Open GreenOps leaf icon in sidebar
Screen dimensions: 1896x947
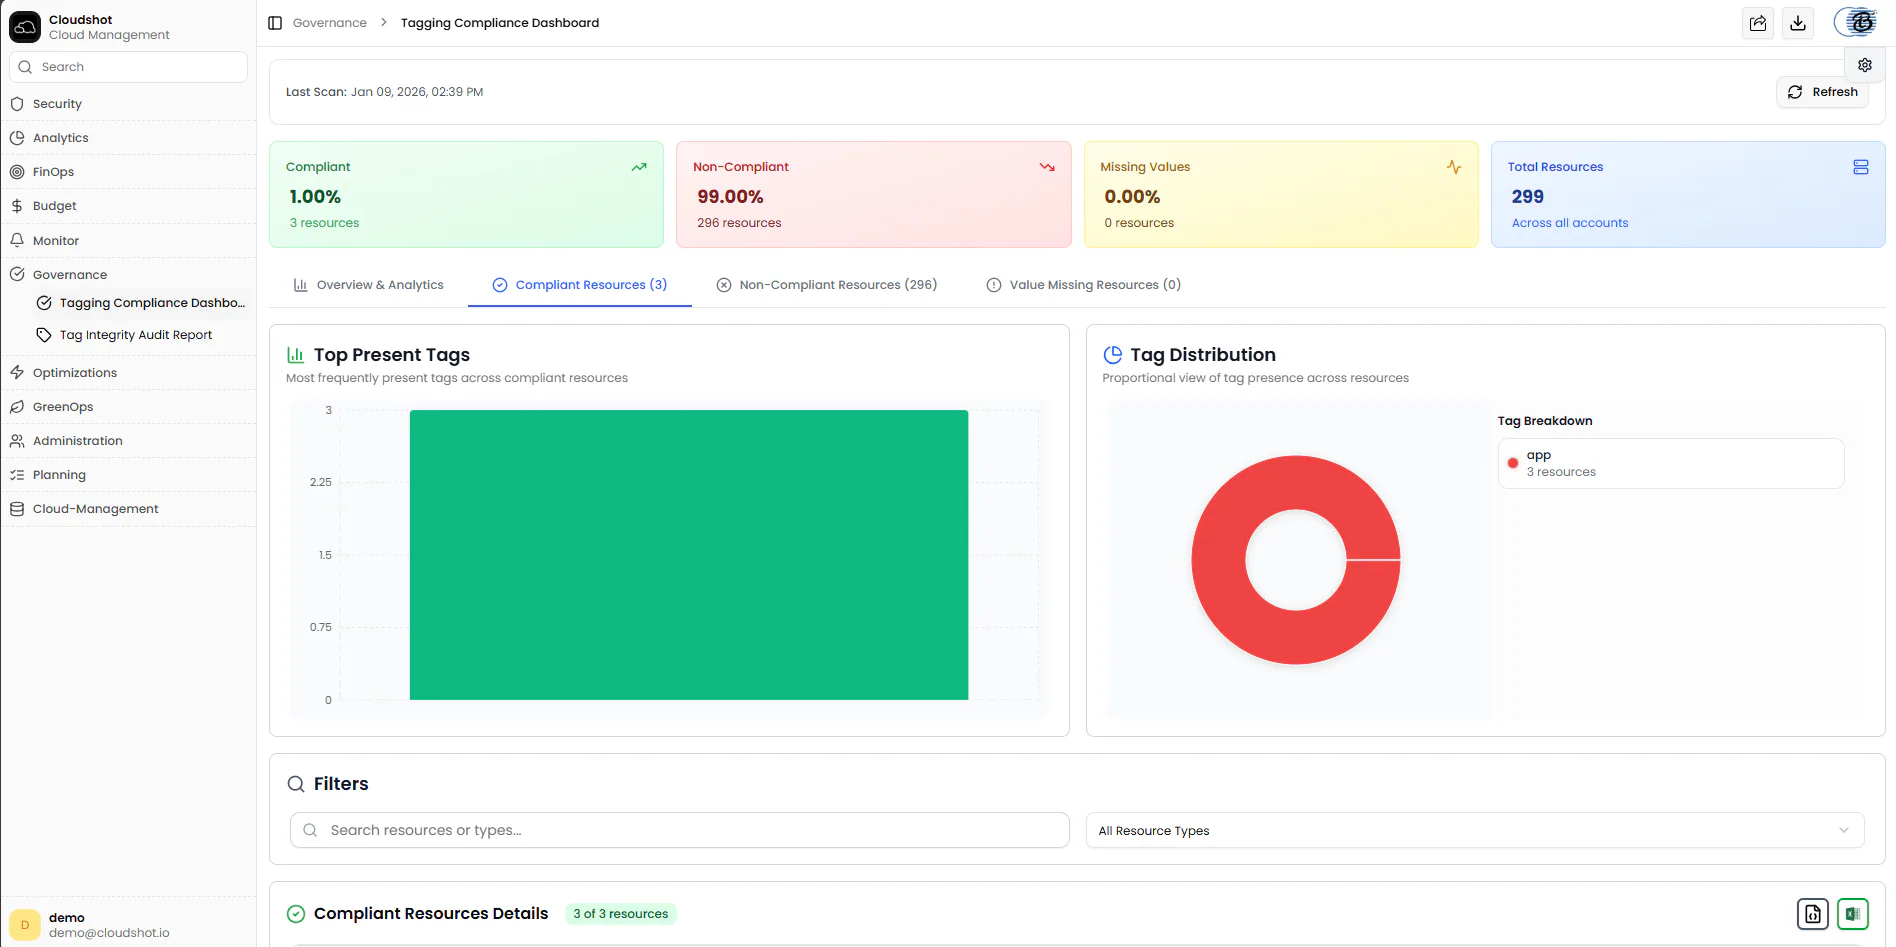point(17,407)
